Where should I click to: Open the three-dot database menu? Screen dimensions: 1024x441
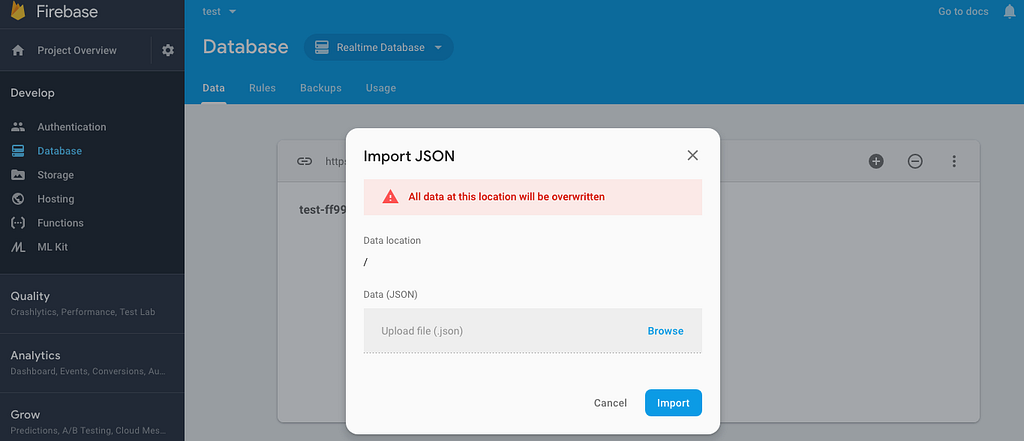pos(954,161)
